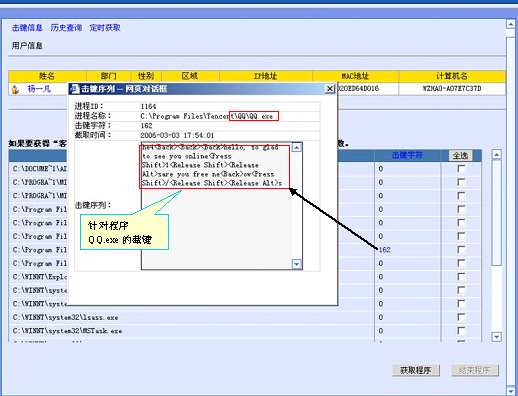Click the IP地址 column header

pyautogui.click(x=265, y=76)
